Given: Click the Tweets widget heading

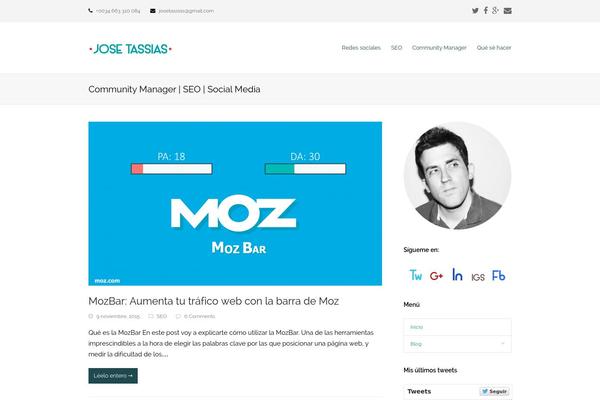Looking at the screenshot, I should [x=419, y=391].
